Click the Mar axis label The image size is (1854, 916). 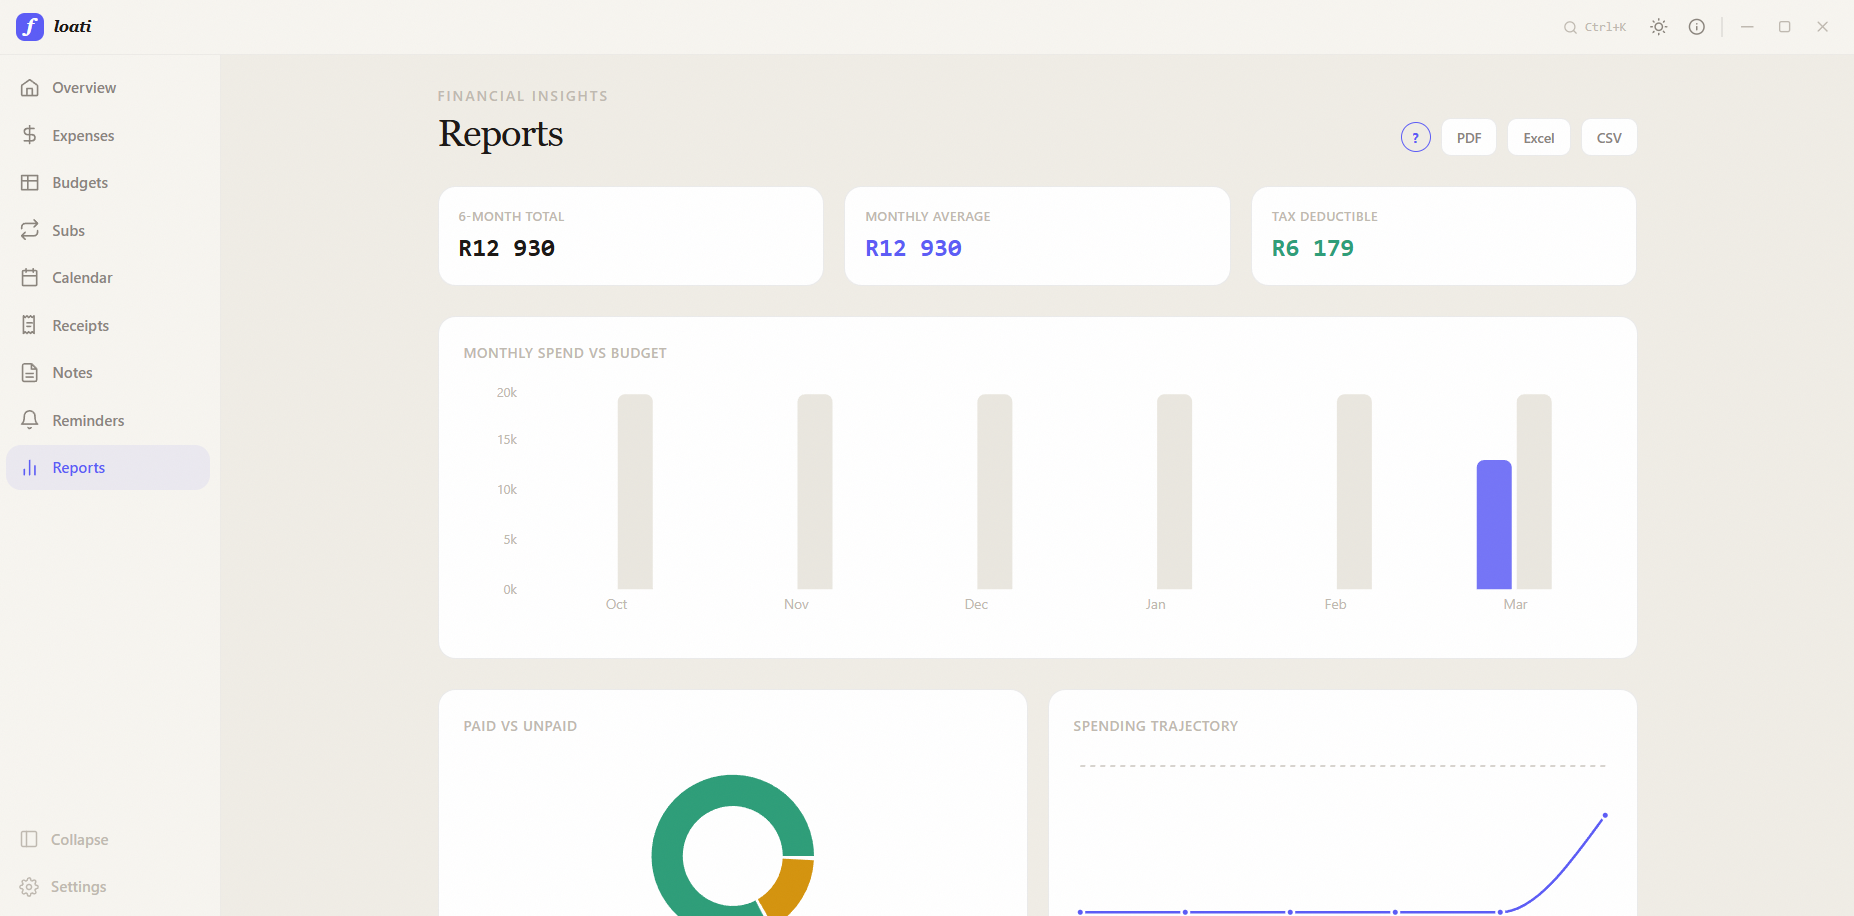tap(1515, 604)
